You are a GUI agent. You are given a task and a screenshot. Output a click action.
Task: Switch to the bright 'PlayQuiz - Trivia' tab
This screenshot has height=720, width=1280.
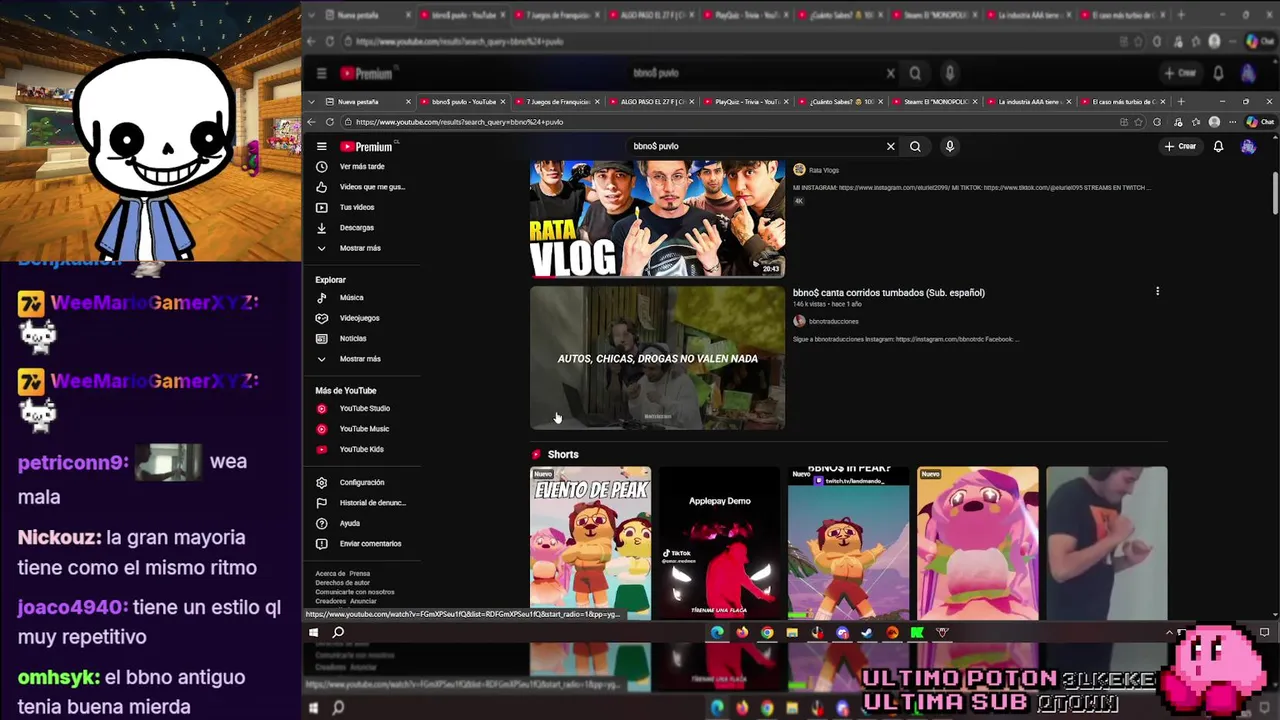745,101
